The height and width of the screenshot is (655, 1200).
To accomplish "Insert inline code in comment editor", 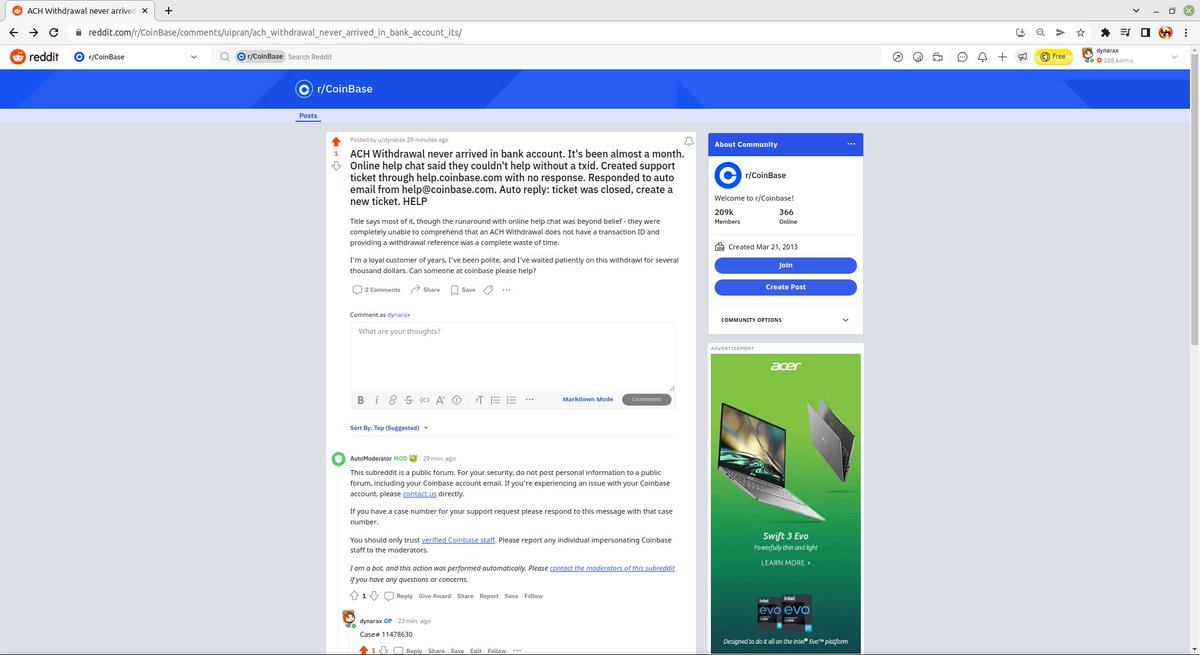I will pyautogui.click(x=424, y=400).
